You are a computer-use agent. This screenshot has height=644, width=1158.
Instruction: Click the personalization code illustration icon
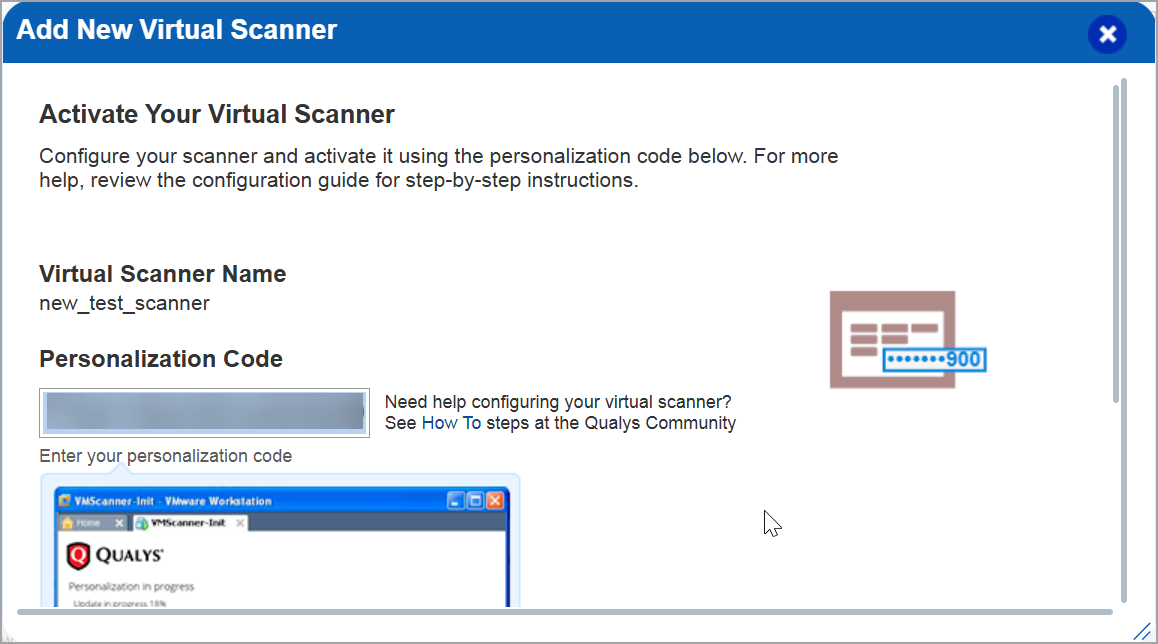point(908,340)
